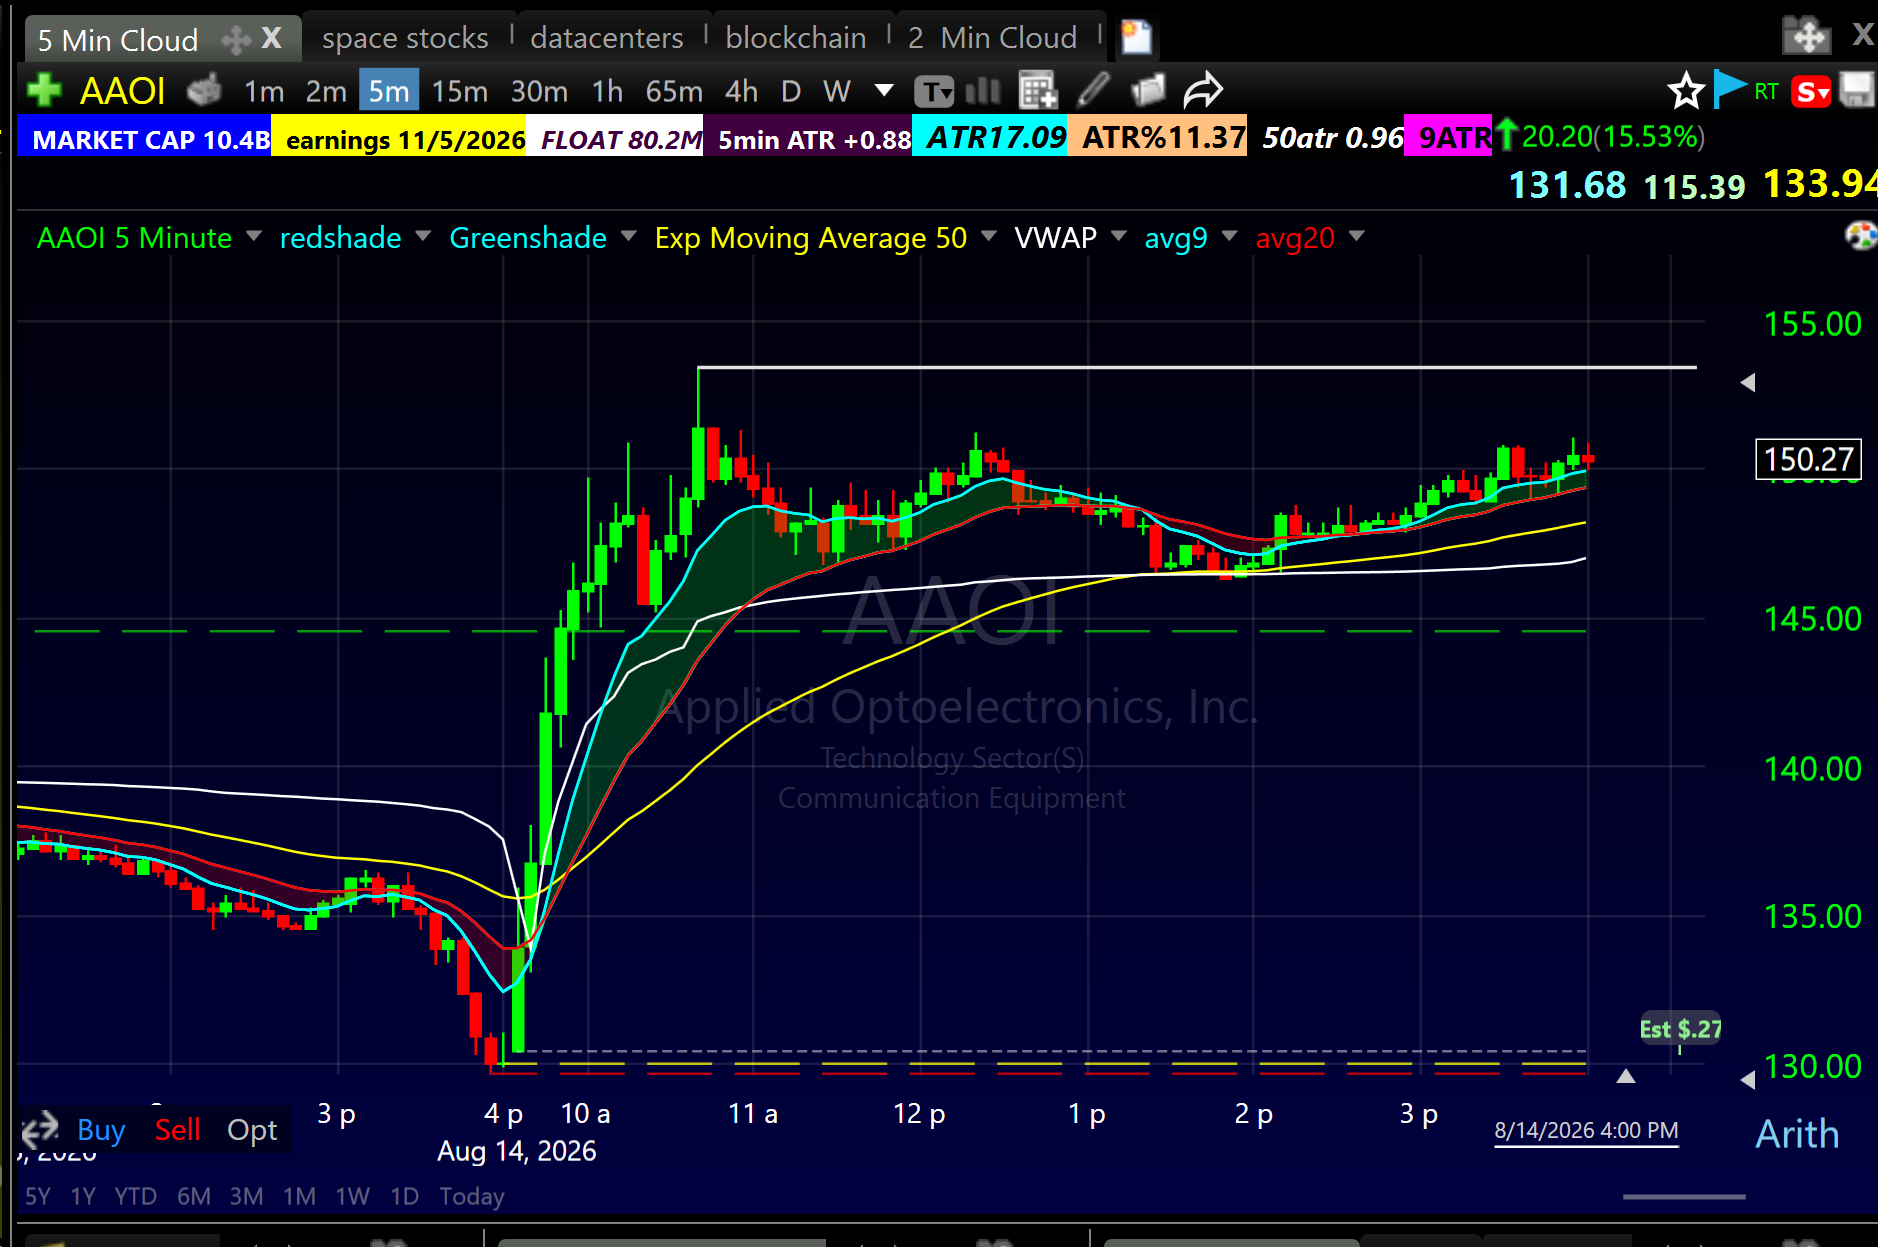Select the 1h timeframe
The width and height of the screenshot is (1878, 1247).
[x=607, y=92]
